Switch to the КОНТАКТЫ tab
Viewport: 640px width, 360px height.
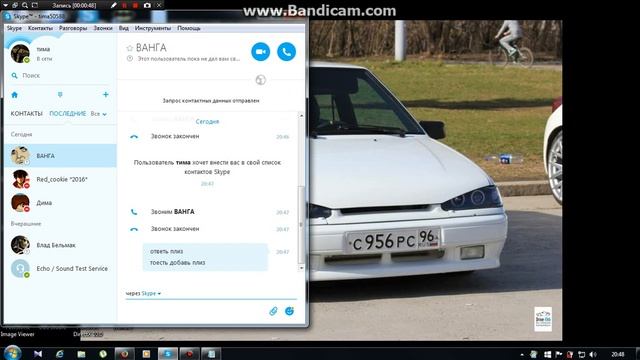point(27,113)
